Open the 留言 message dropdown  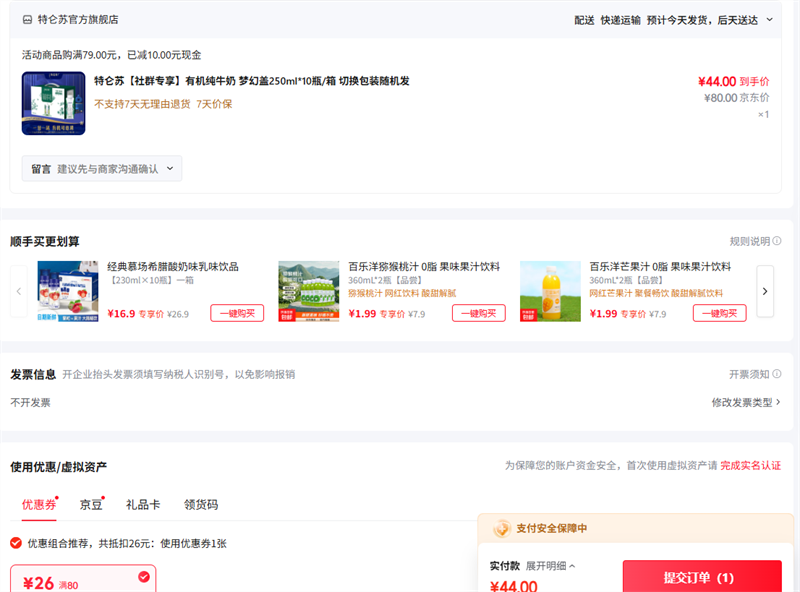[x=102, y=169]
